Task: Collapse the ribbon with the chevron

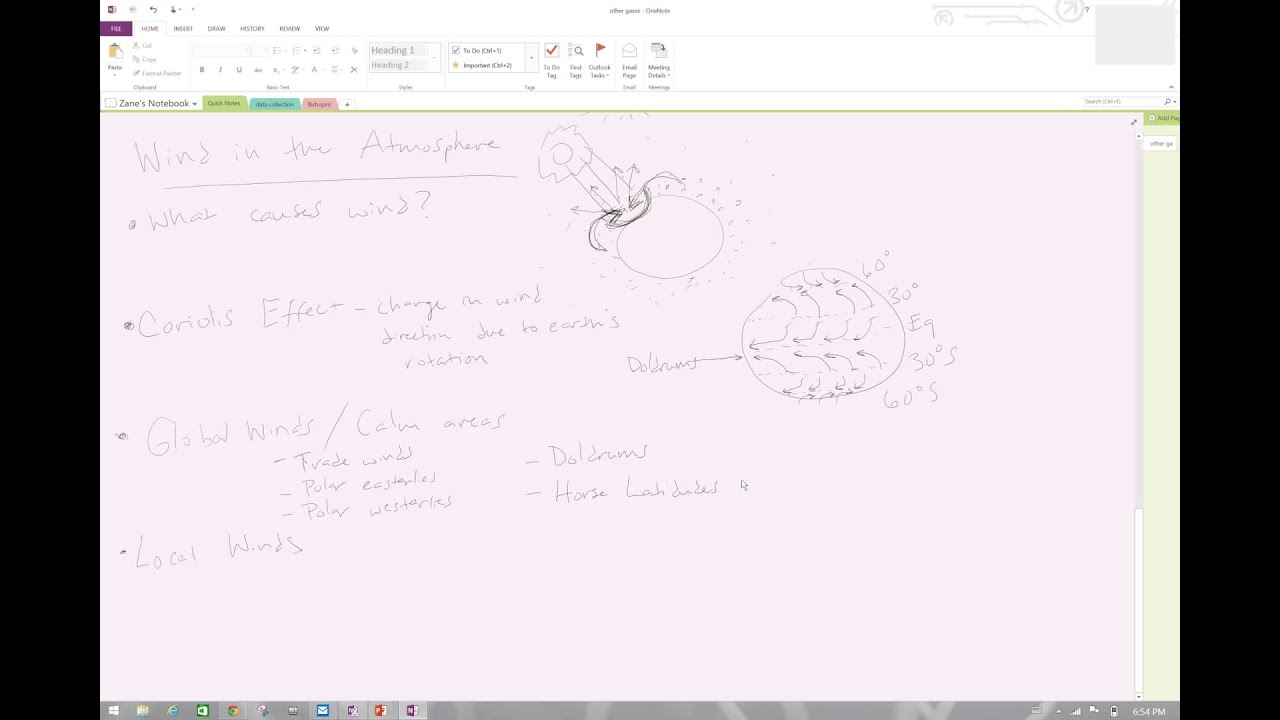Action: [1171, 87]
